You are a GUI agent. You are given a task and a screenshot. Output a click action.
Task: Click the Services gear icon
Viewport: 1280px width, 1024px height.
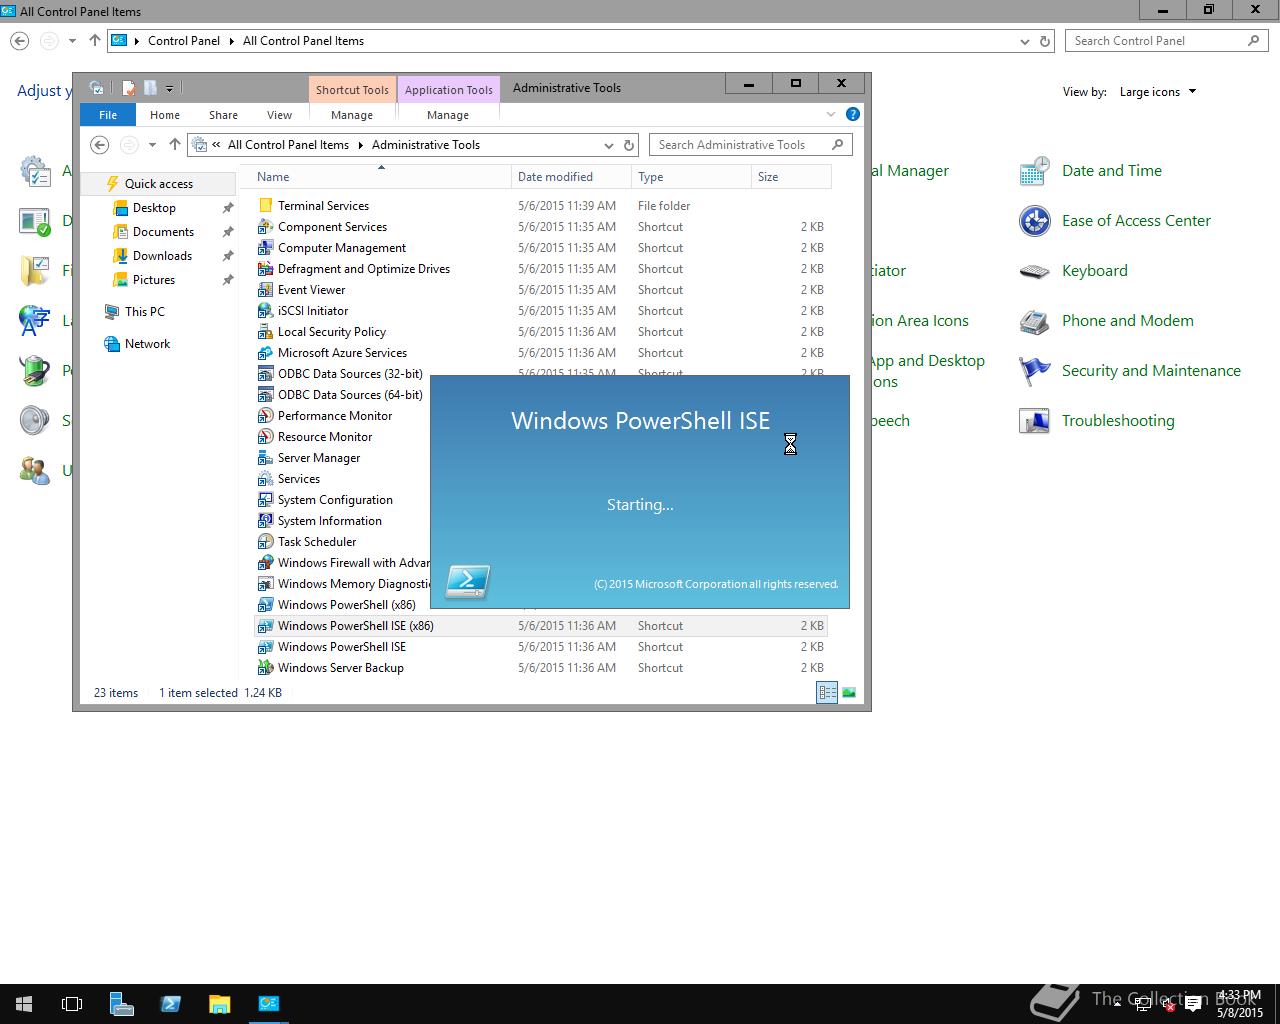pyautogui.click(x=265, y=479)
